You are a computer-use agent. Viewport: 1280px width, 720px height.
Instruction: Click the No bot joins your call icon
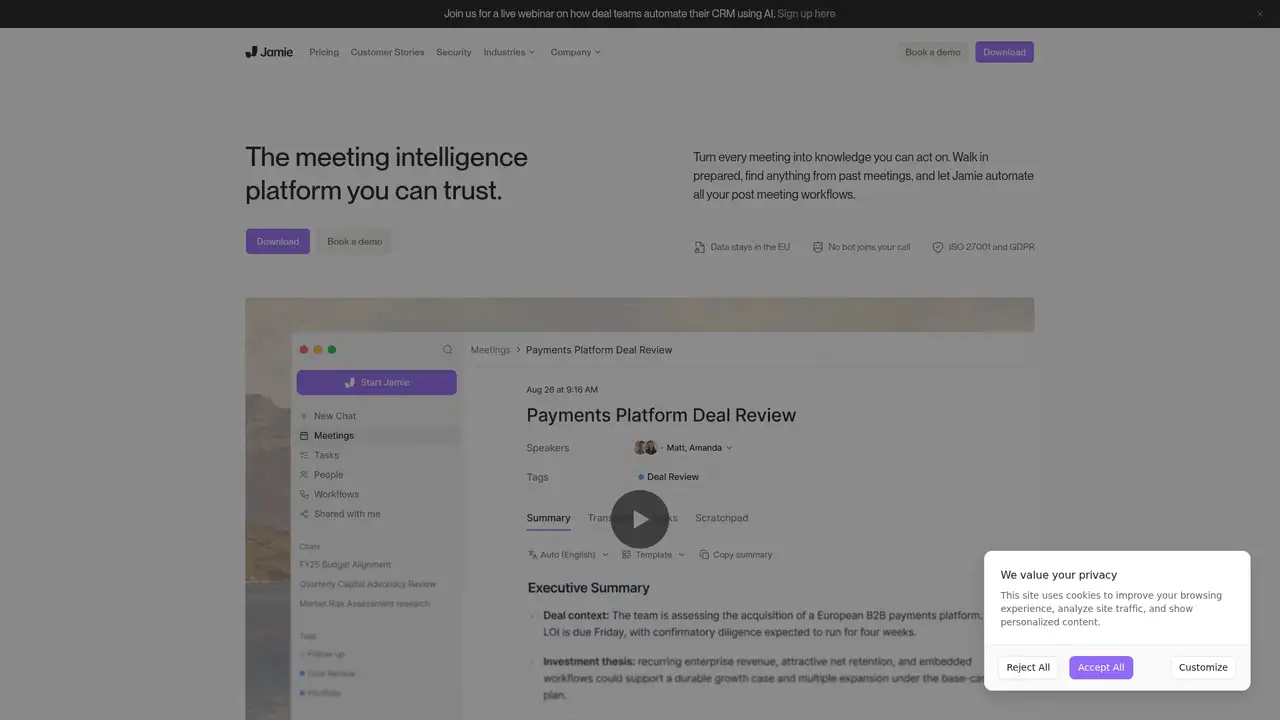point(817,247)
